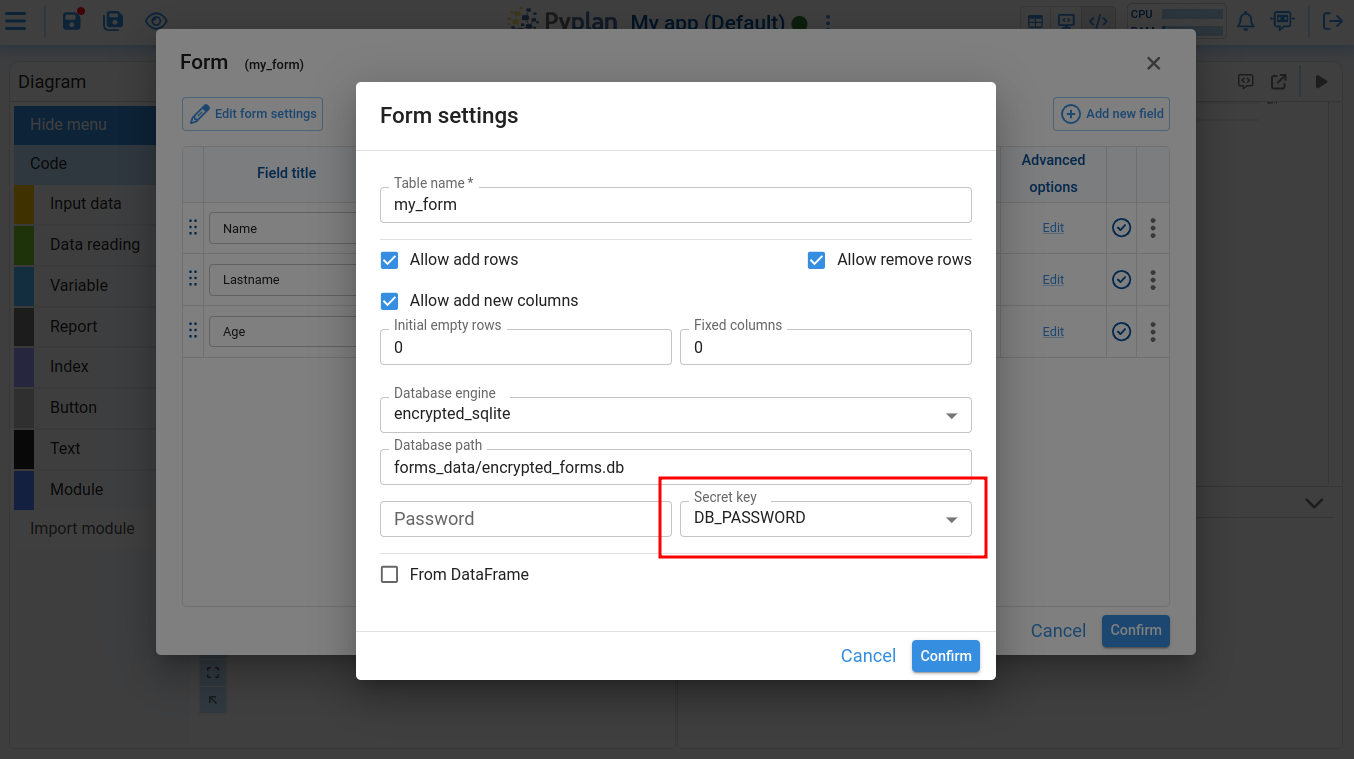1354x759 pixels.
Task: Confirm the Form settings dialog
Action: pyautogui.click(x=945, y=656)
